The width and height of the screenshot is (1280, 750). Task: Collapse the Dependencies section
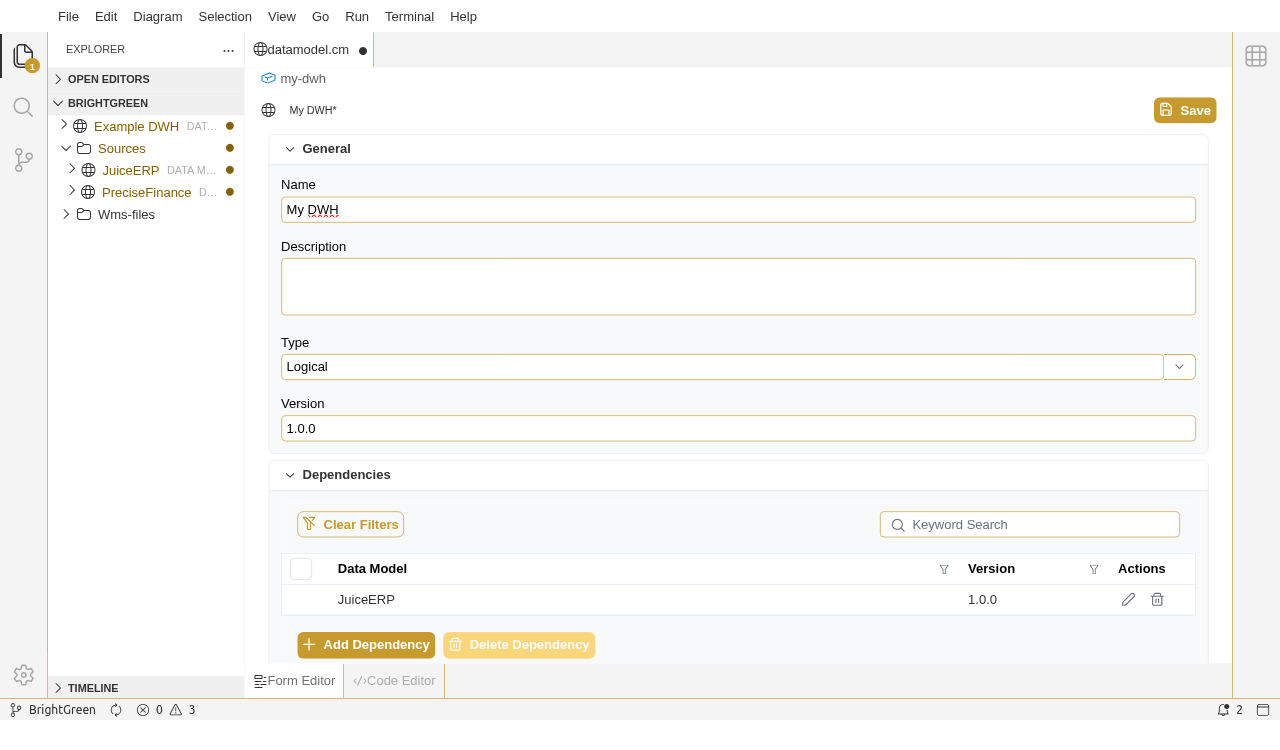point(290,475)
